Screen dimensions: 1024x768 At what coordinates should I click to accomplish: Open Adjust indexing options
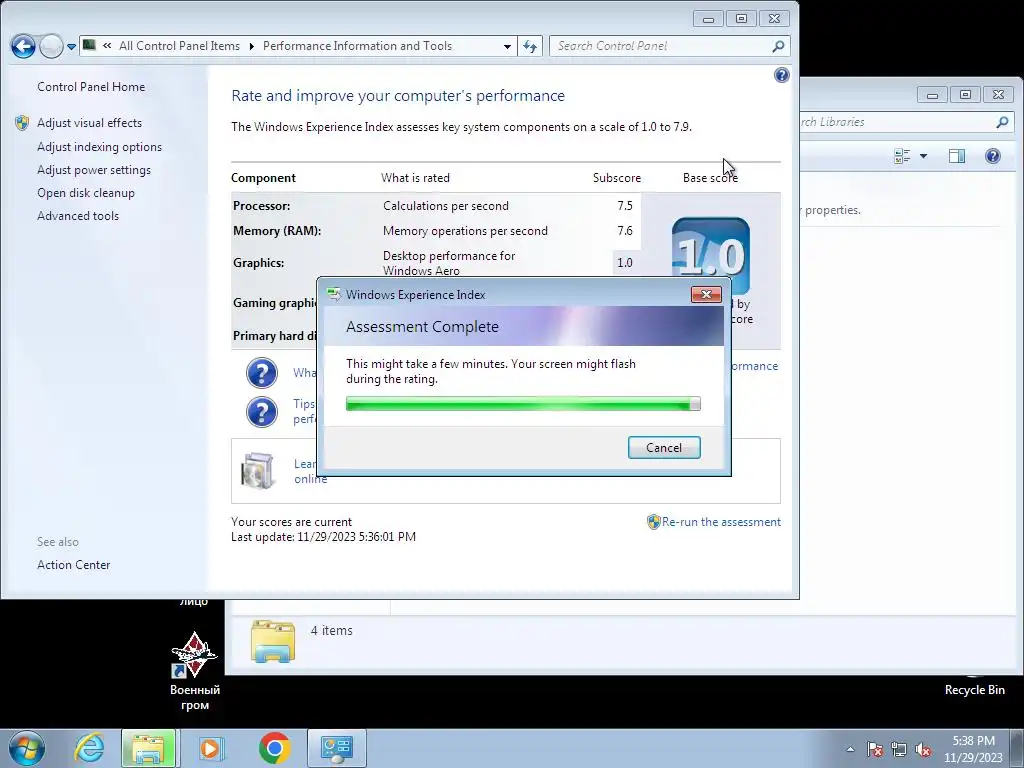[x=99, y=147]
